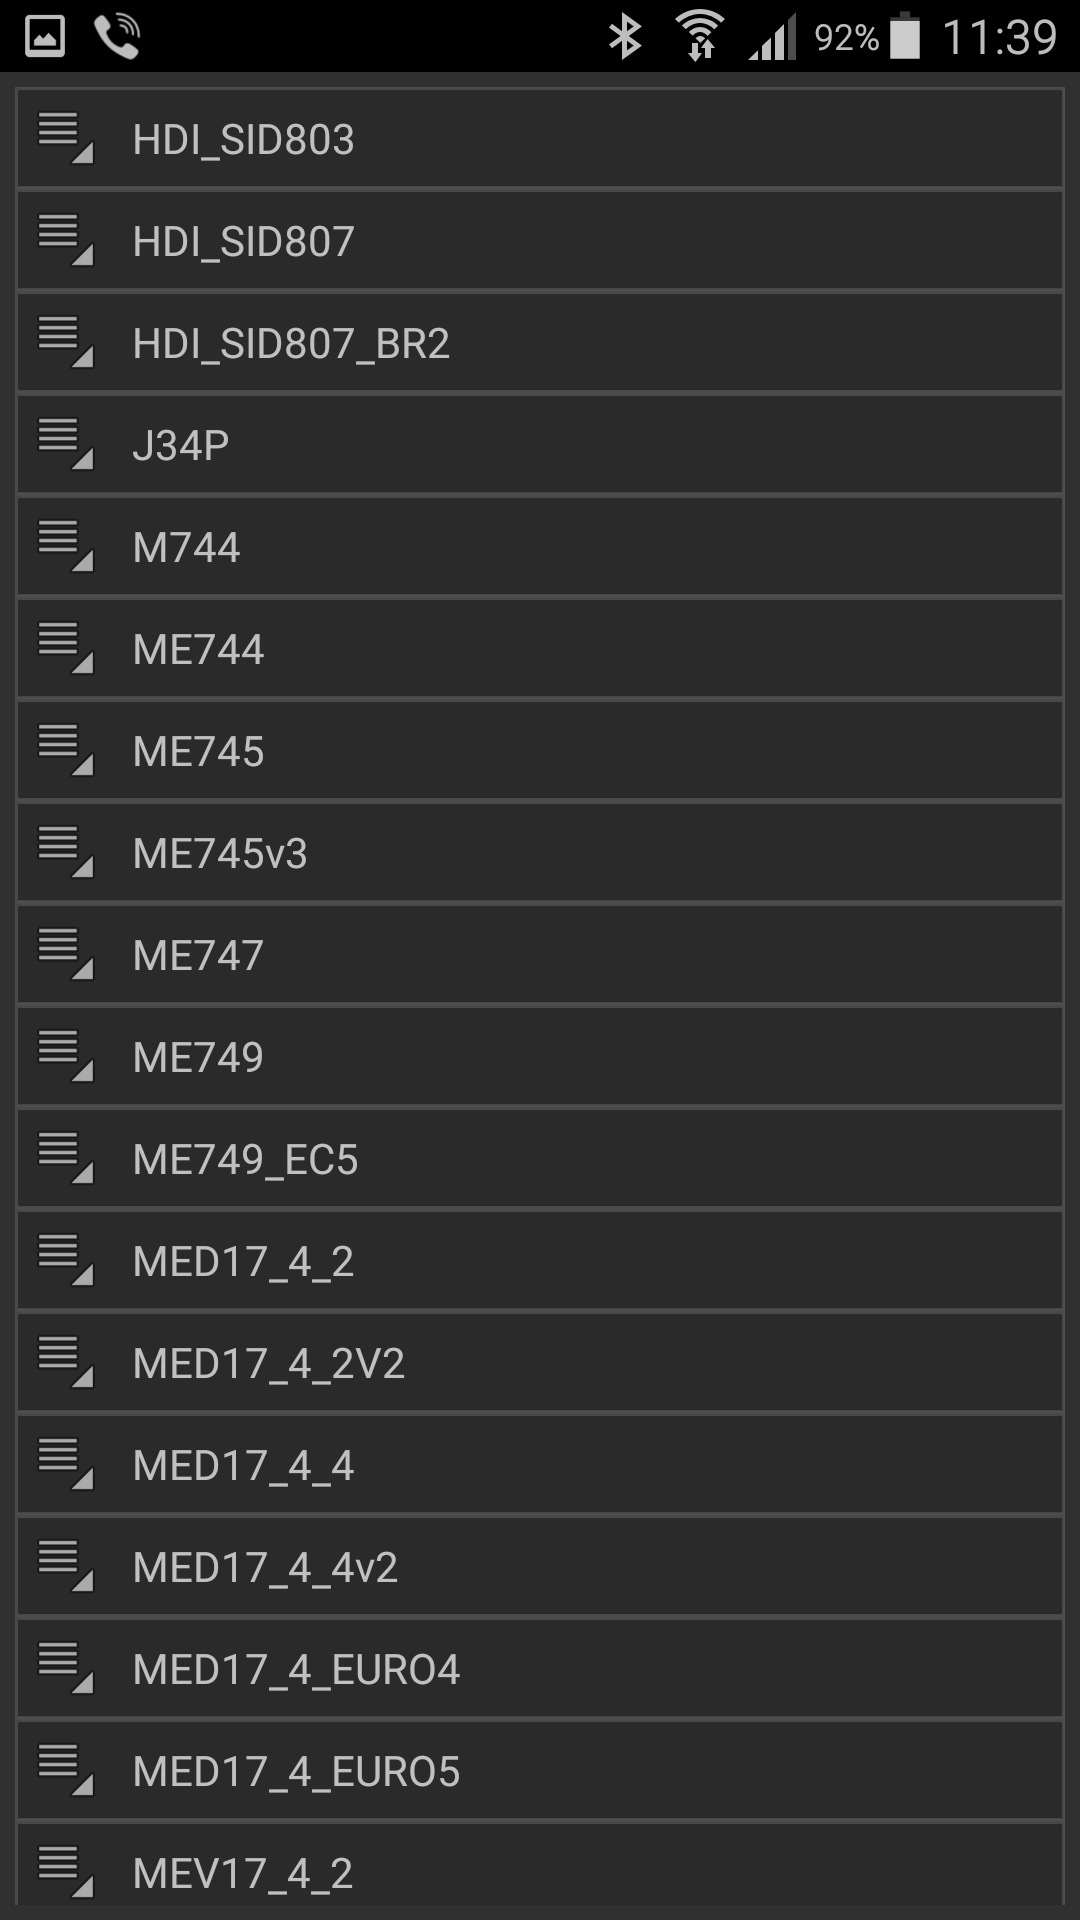Tap the list icon next to MED17_4_4
The height and width of the screenshot is (1920, 1080).
pos(65,1464)
